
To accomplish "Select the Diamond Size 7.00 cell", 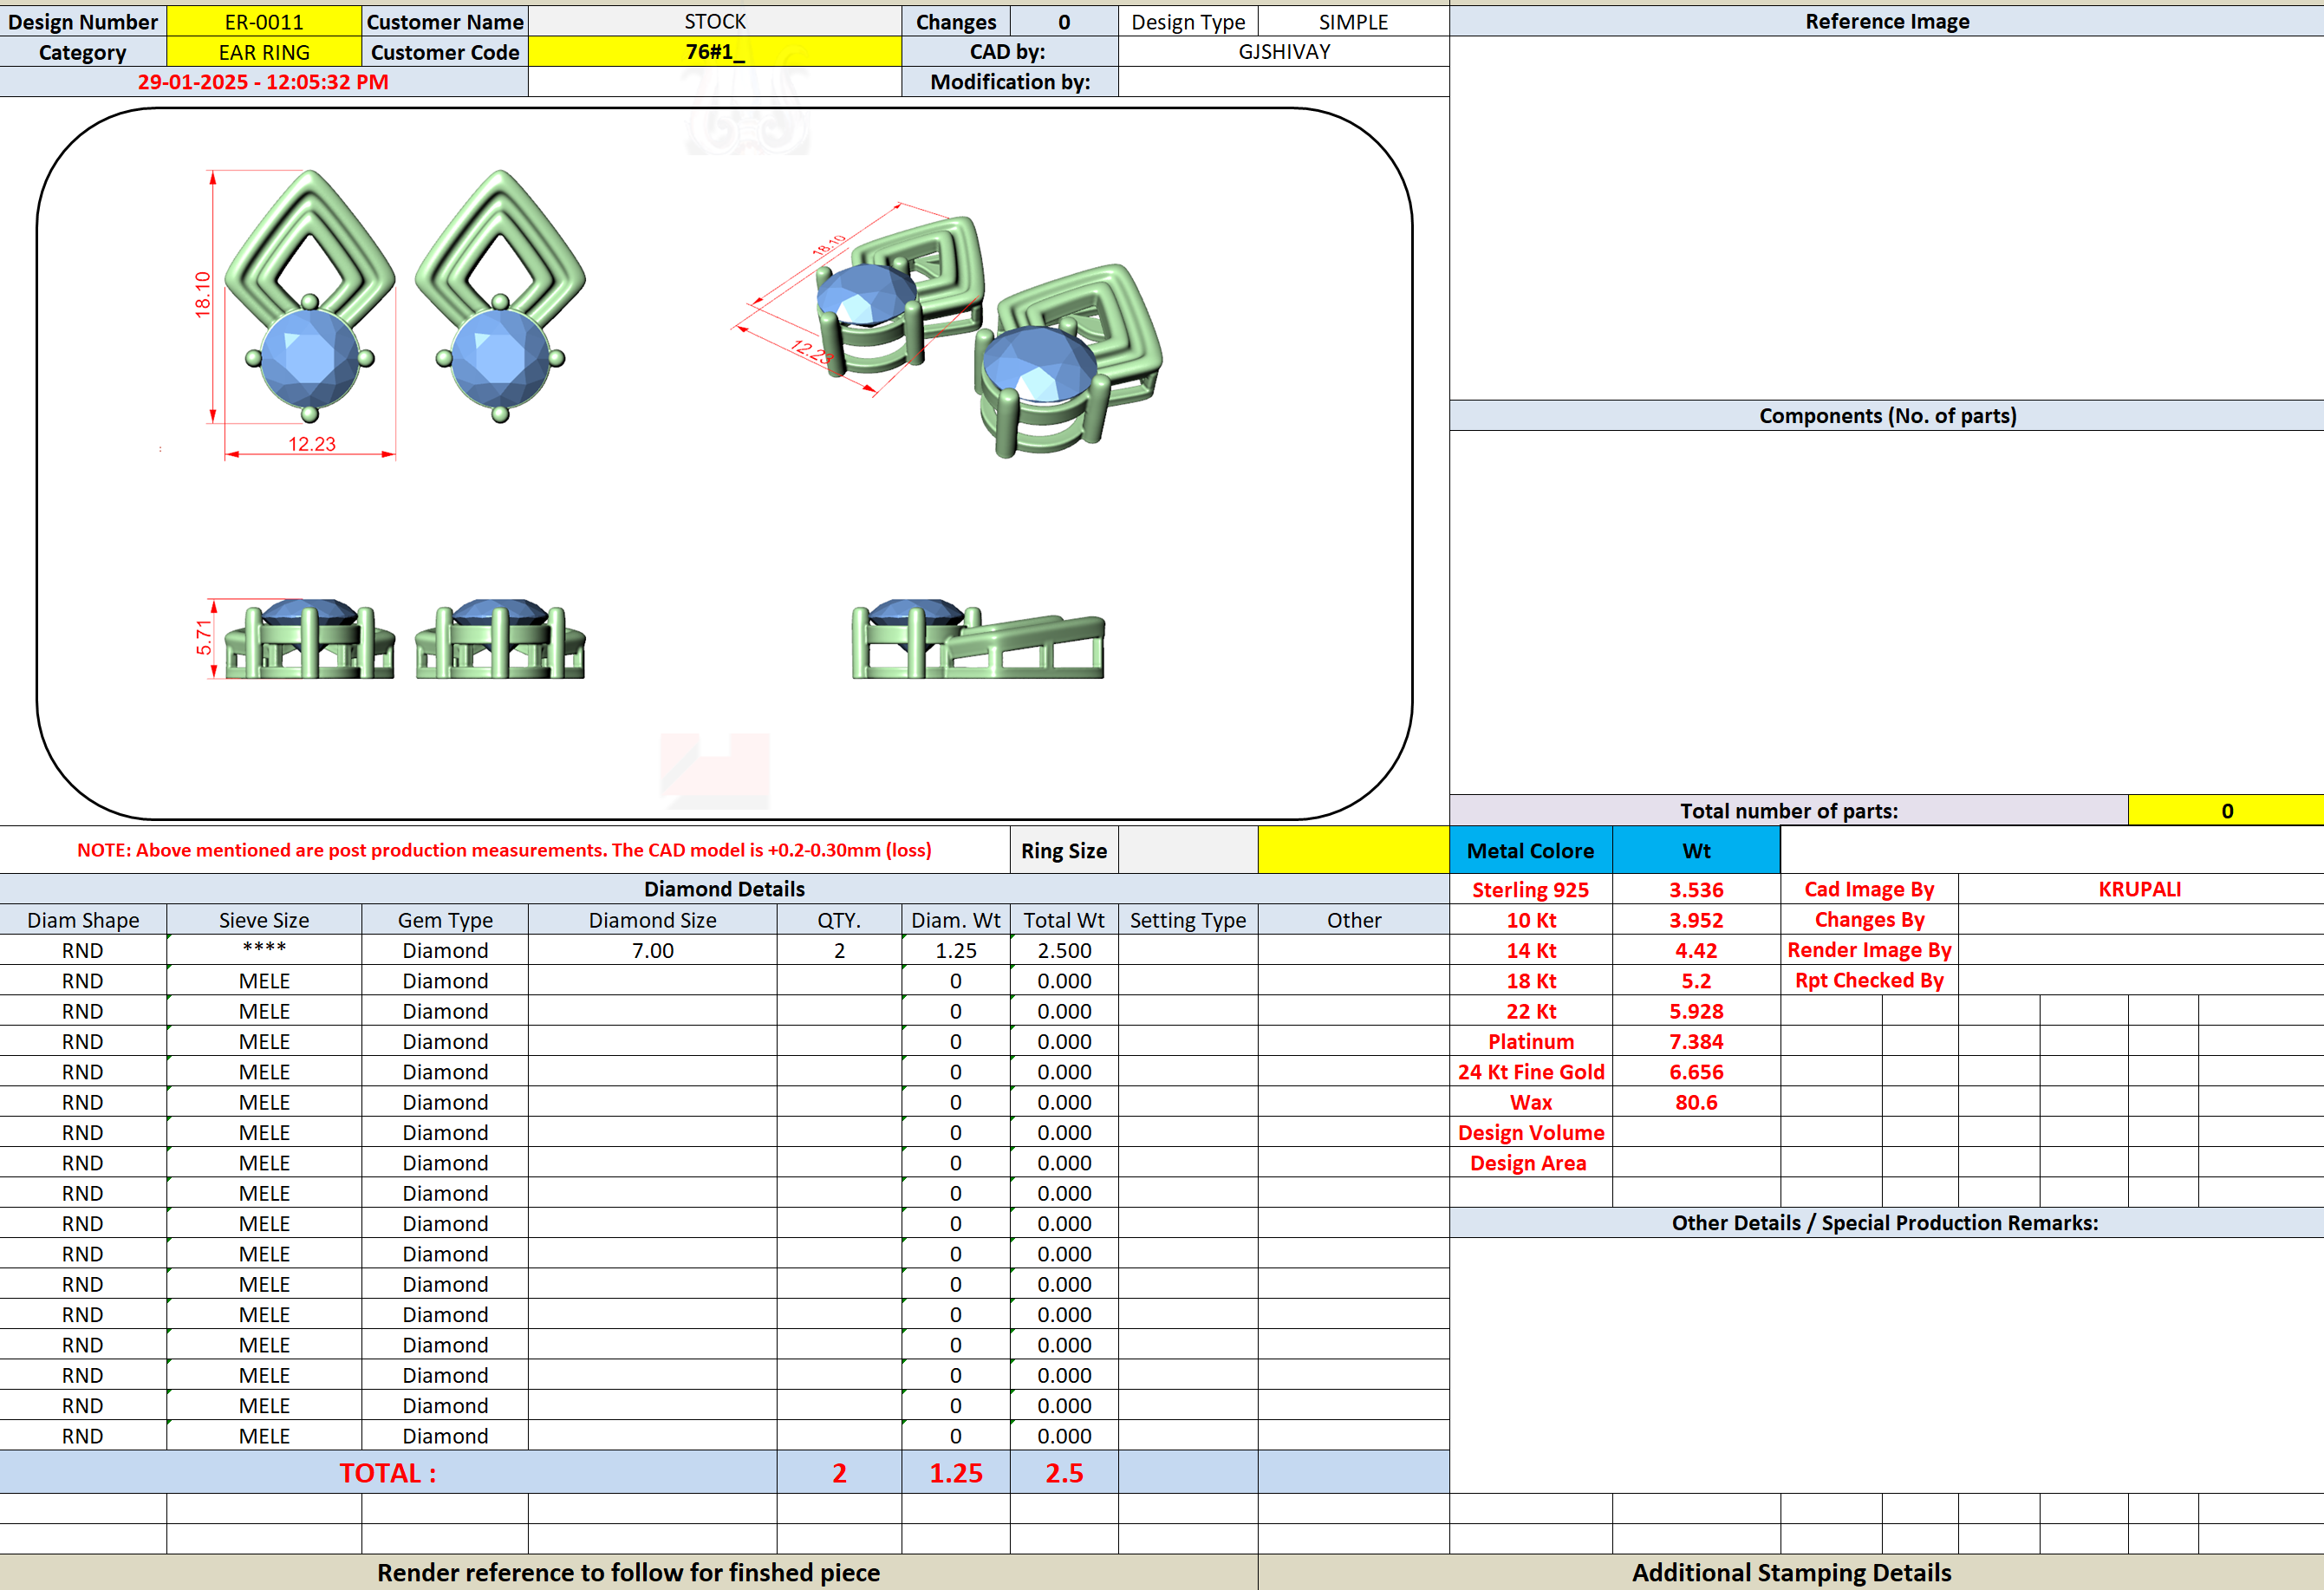I will click(652, 950).
